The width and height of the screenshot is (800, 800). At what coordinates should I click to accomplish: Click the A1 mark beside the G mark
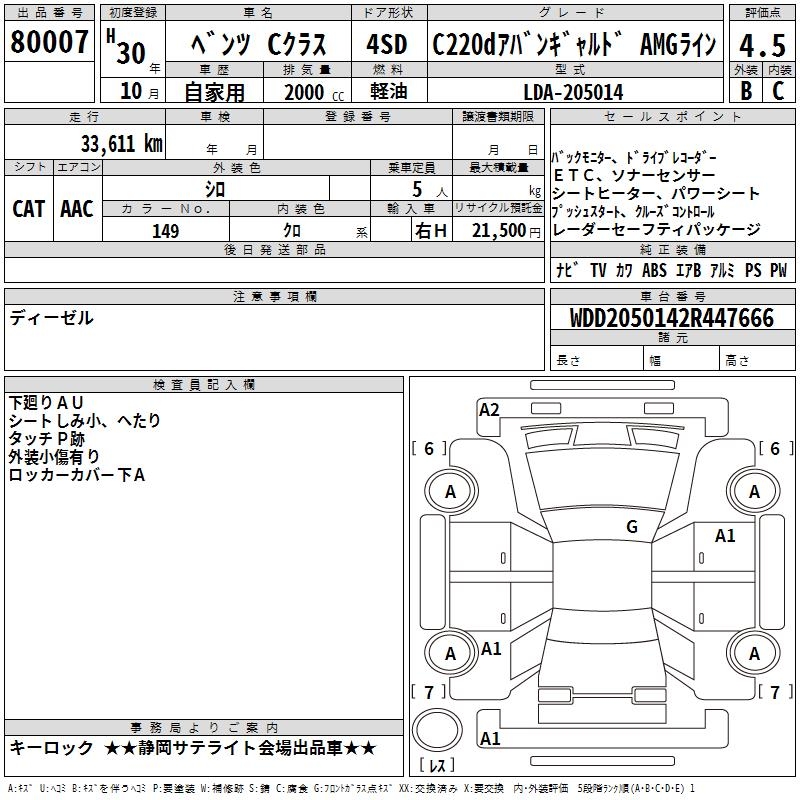tap(725, 536)
